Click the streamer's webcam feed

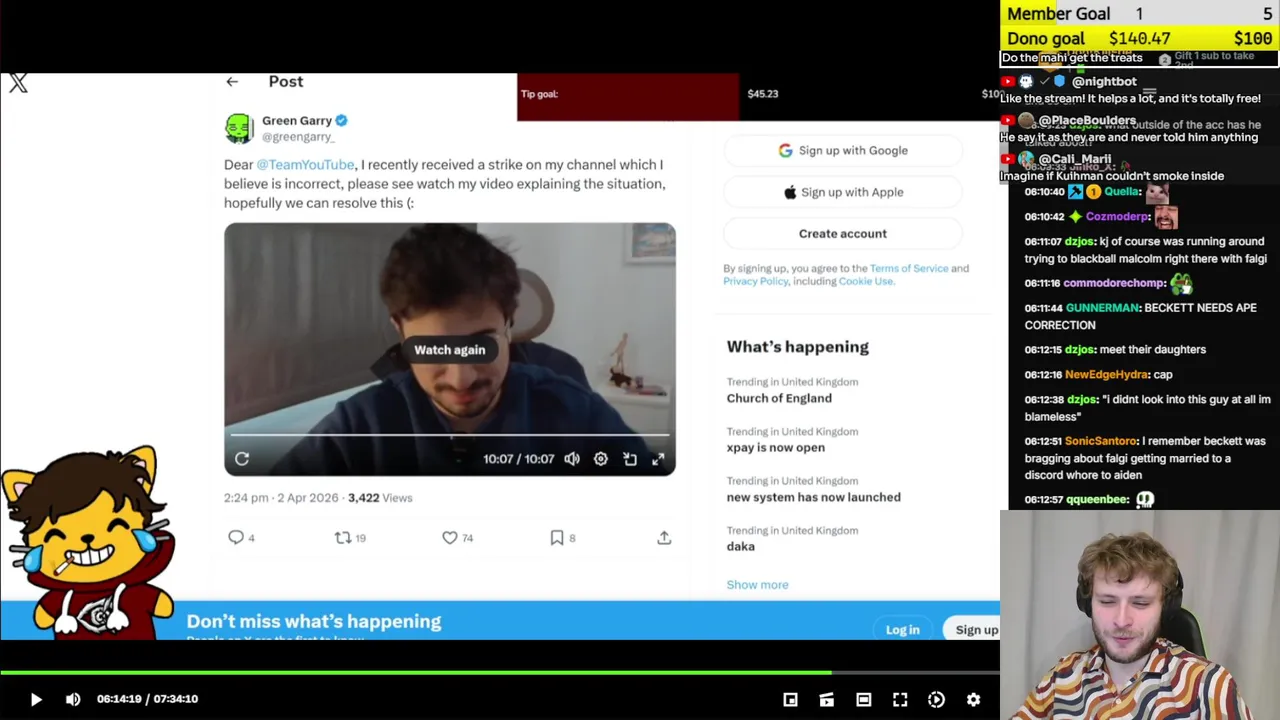[1140, 615]
